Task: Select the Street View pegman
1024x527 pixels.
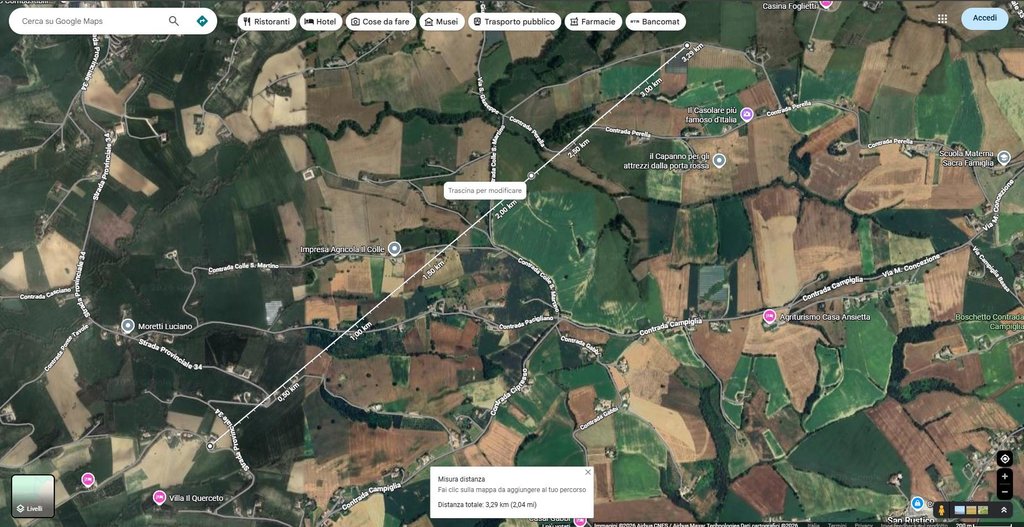Action: 941,509
